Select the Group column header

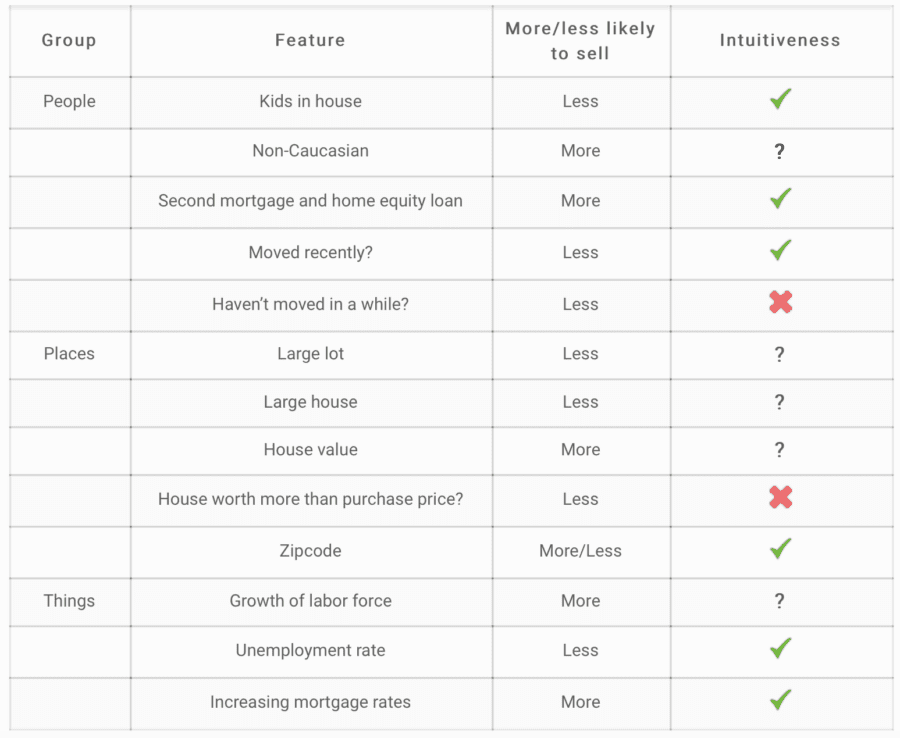pyautogui.click(x=69, y=40)
